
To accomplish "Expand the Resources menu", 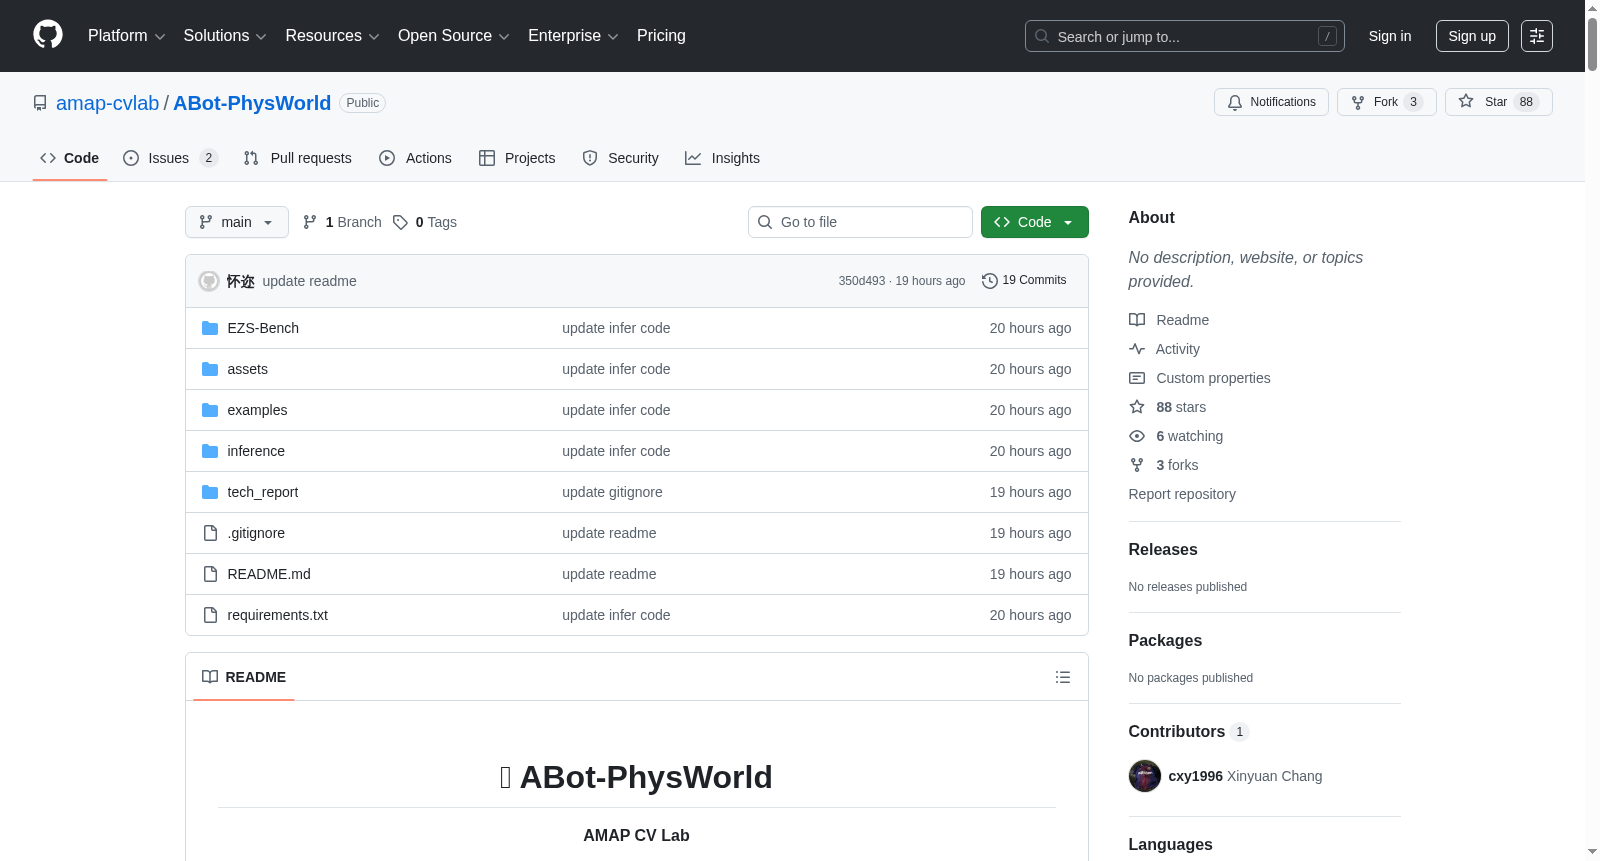I will tap(332, 36).
